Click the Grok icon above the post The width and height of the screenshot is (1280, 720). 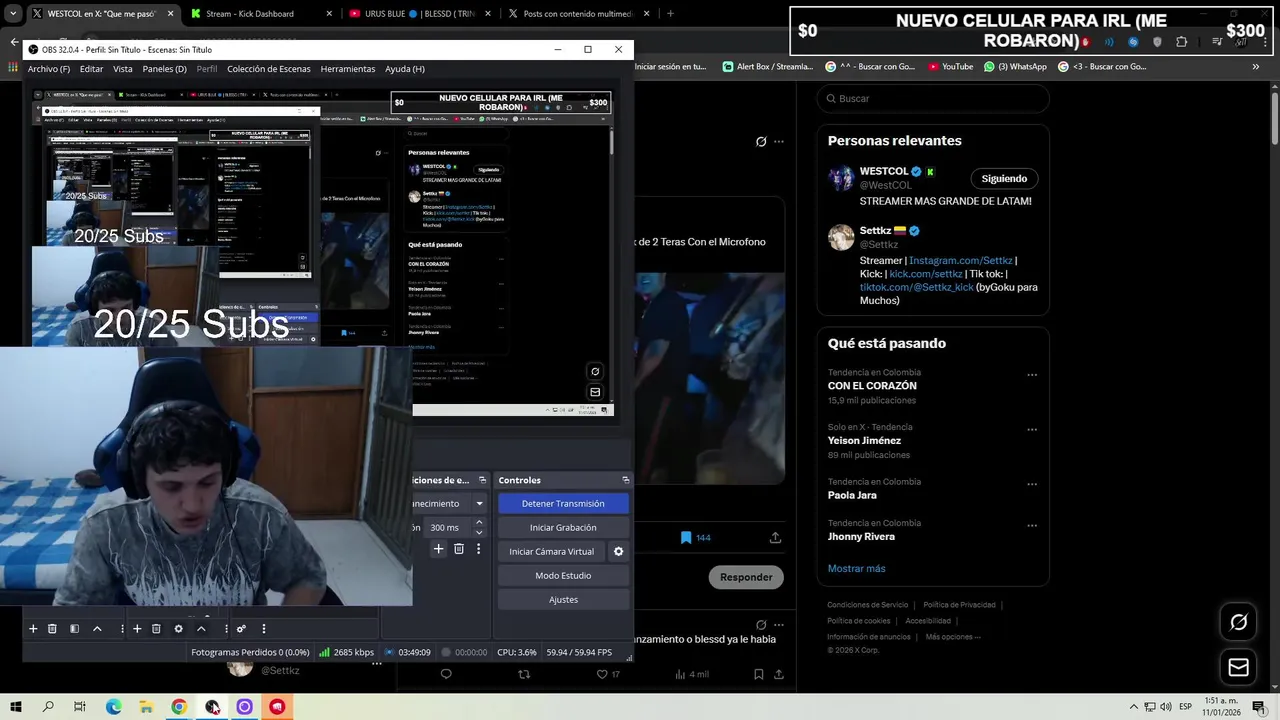click(761, 142)
